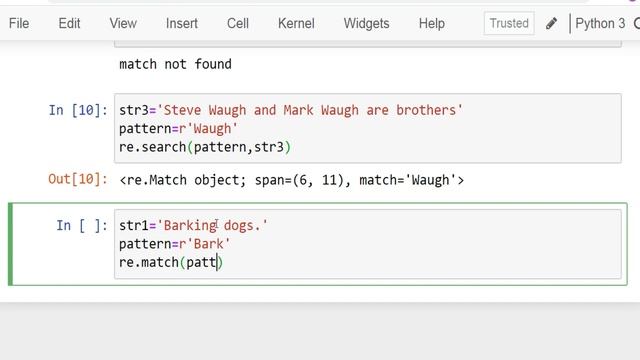Open the Widgets menu
Image resolution: width=640 pixels, height=360 pixels.
[366, 23]
